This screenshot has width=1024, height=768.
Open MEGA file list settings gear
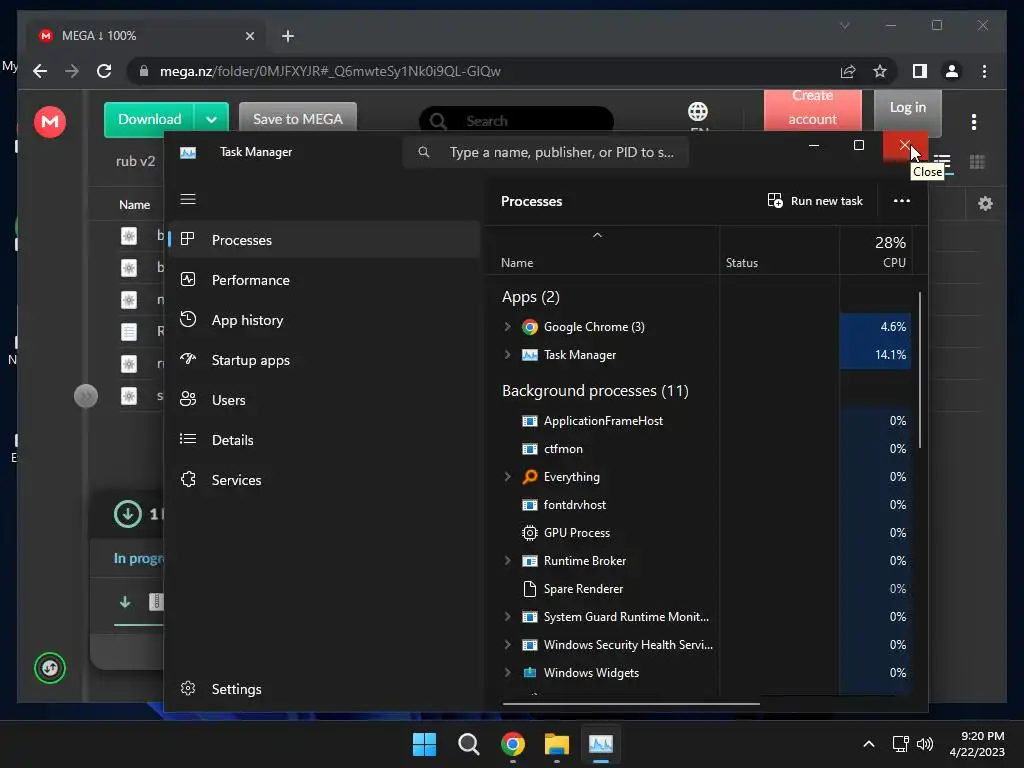coord(985,204)
